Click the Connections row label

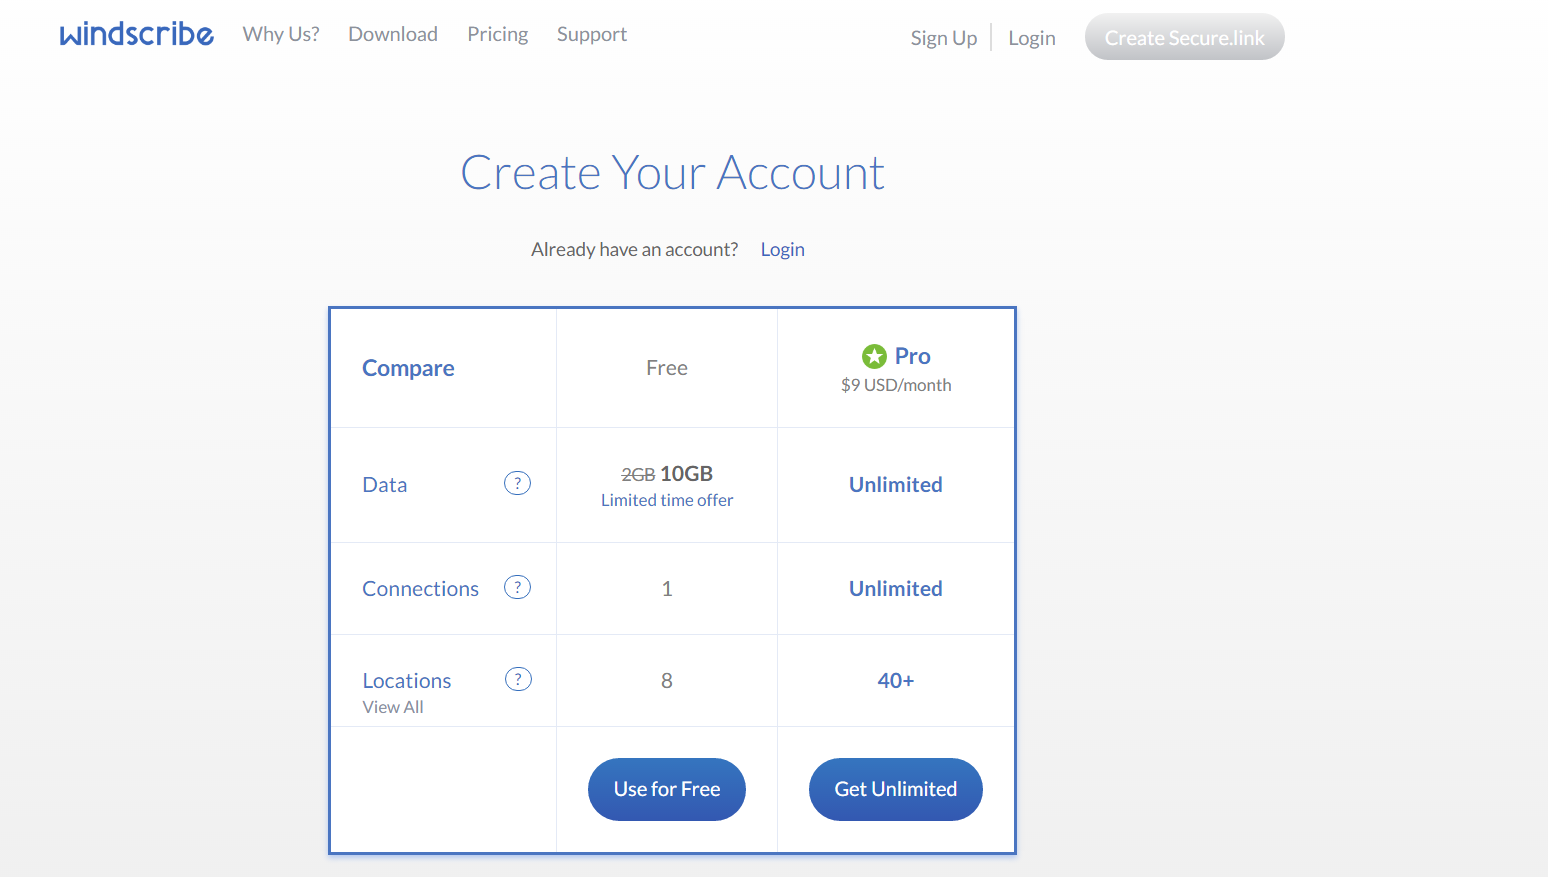(421, 589)
